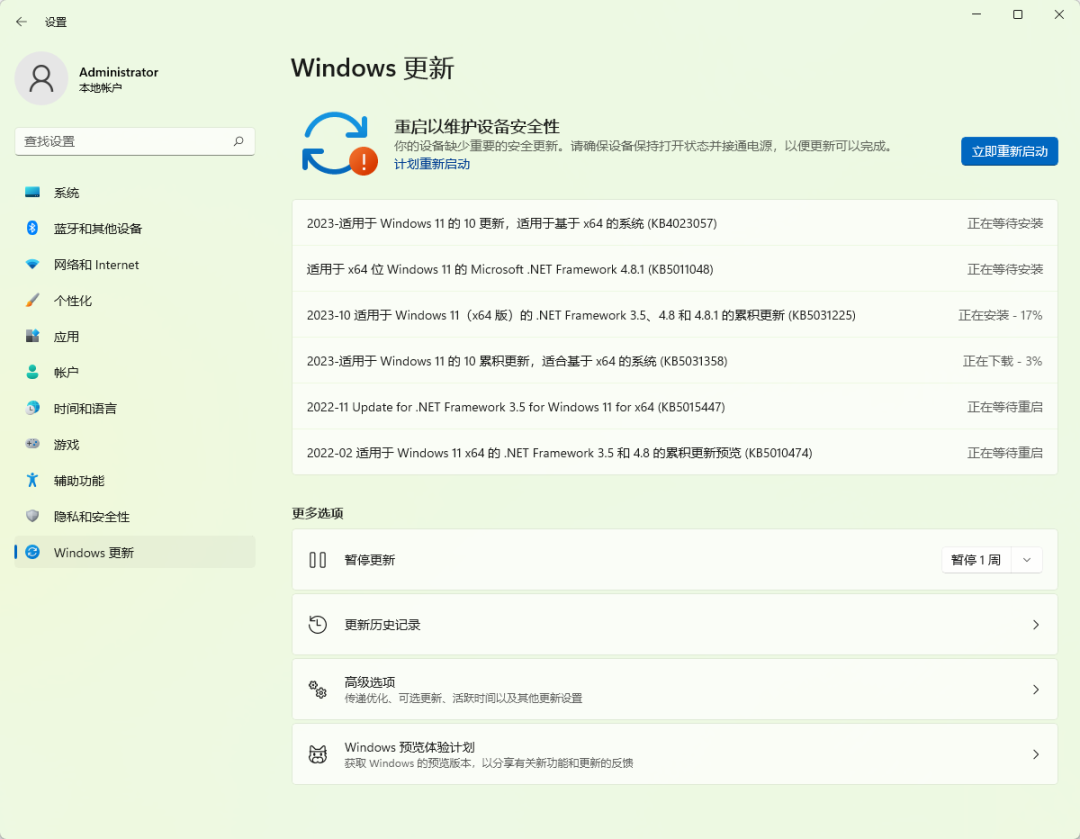
Task: Expand Windows 预览体验计划 chevron
Action: 1036,754
